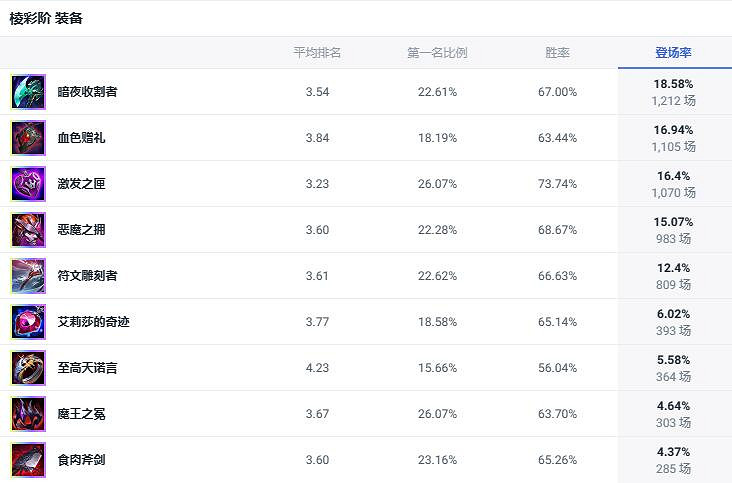Click the 18.58% pick rate cell
732x483 pixels.
point(673,84)
